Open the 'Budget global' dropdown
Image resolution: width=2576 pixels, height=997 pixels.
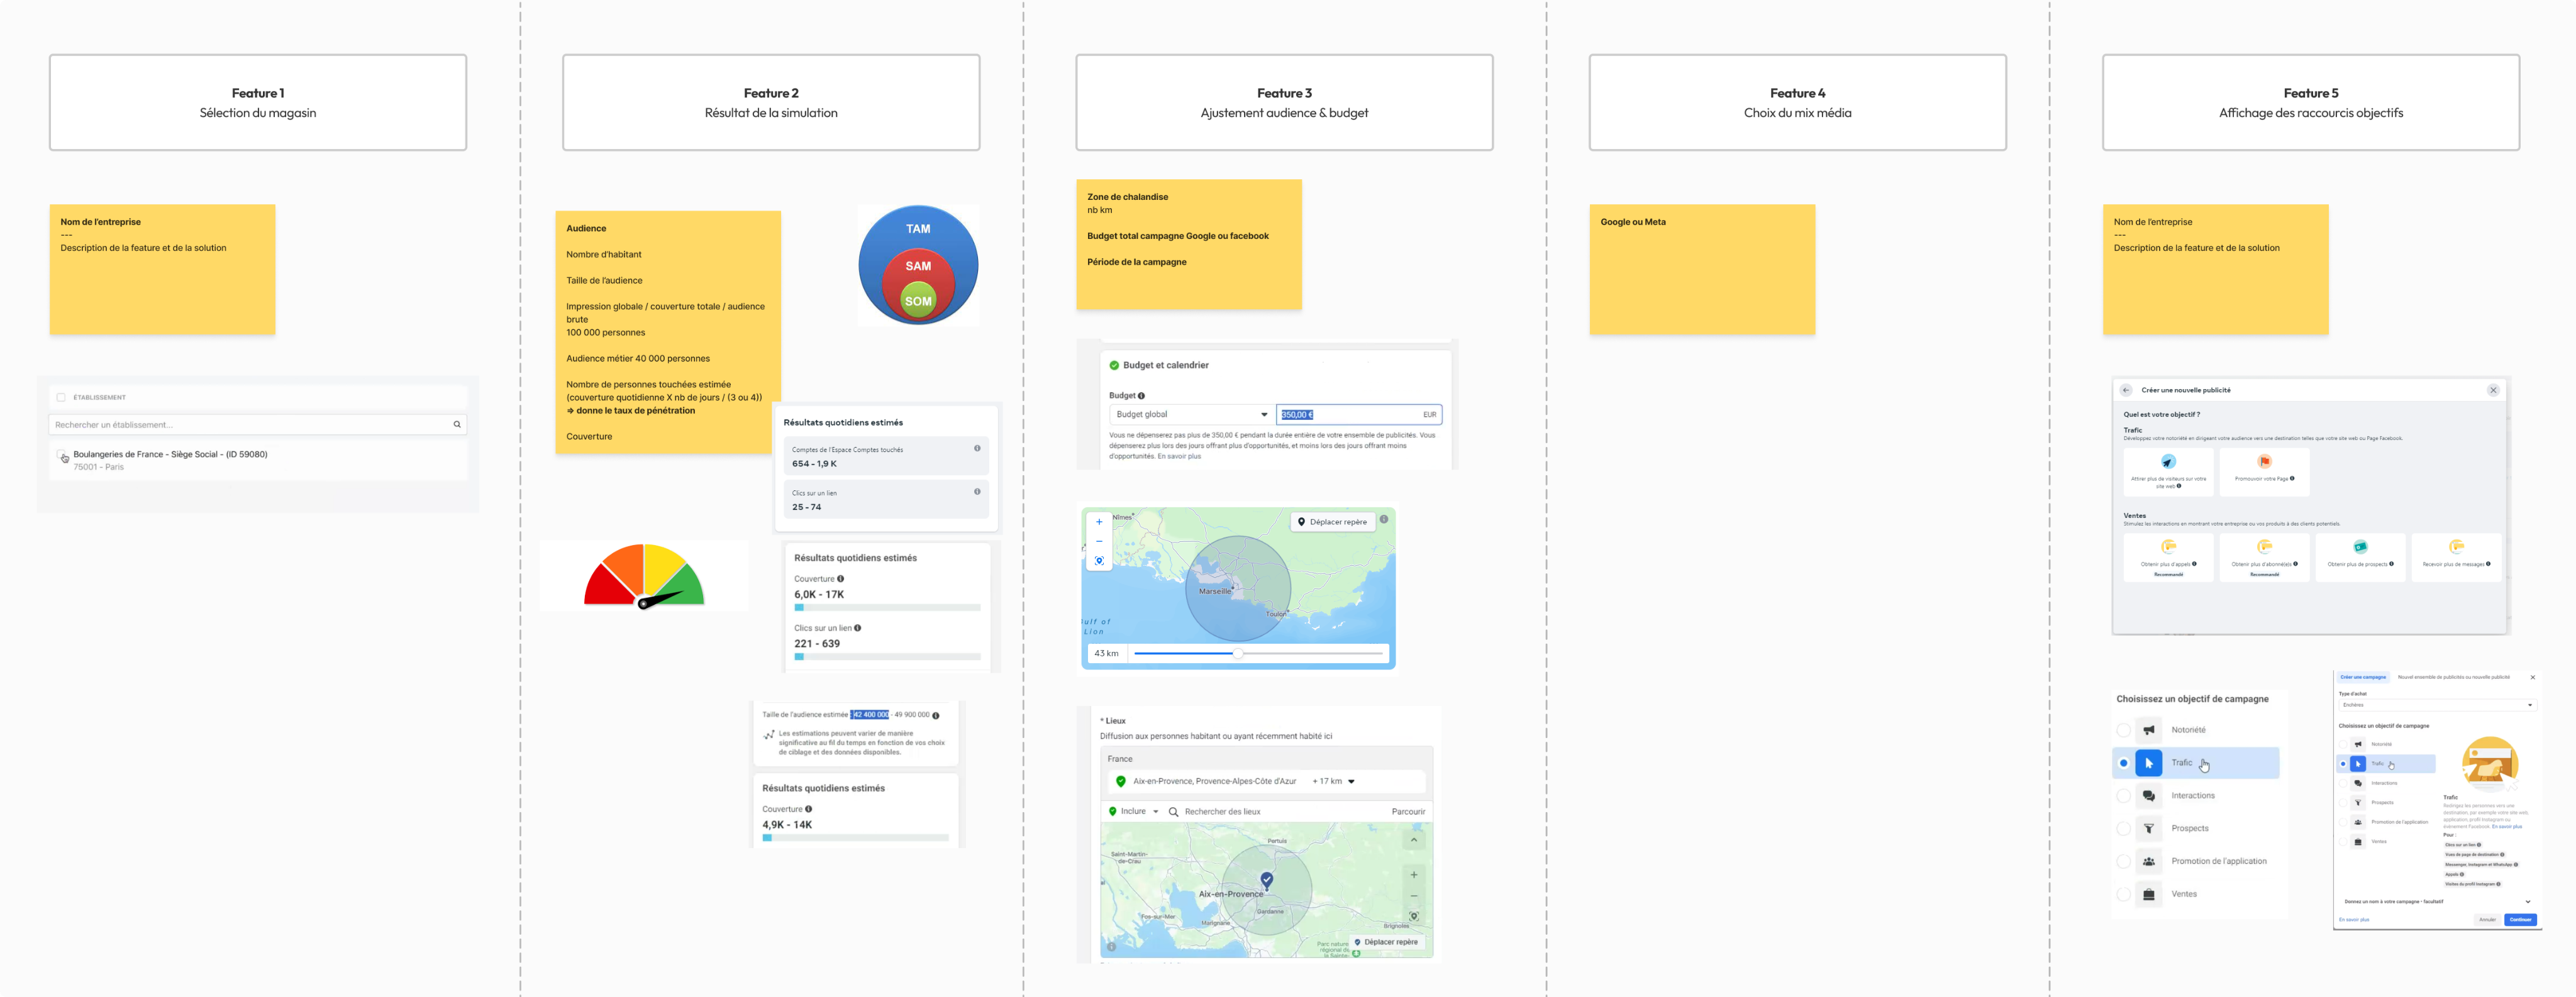1191,414
